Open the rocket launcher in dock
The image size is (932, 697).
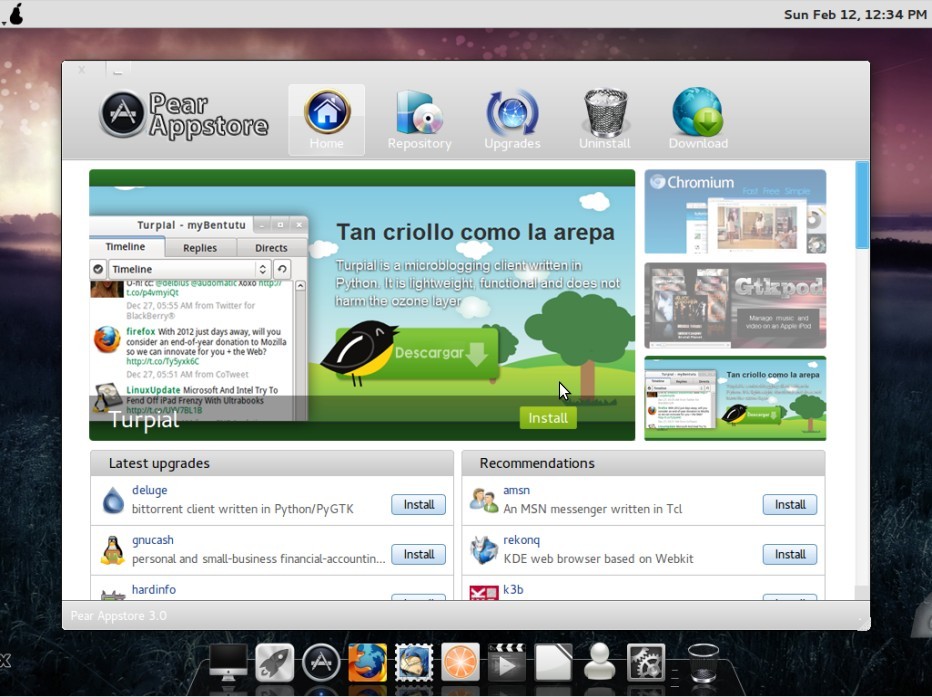point(274,662)
